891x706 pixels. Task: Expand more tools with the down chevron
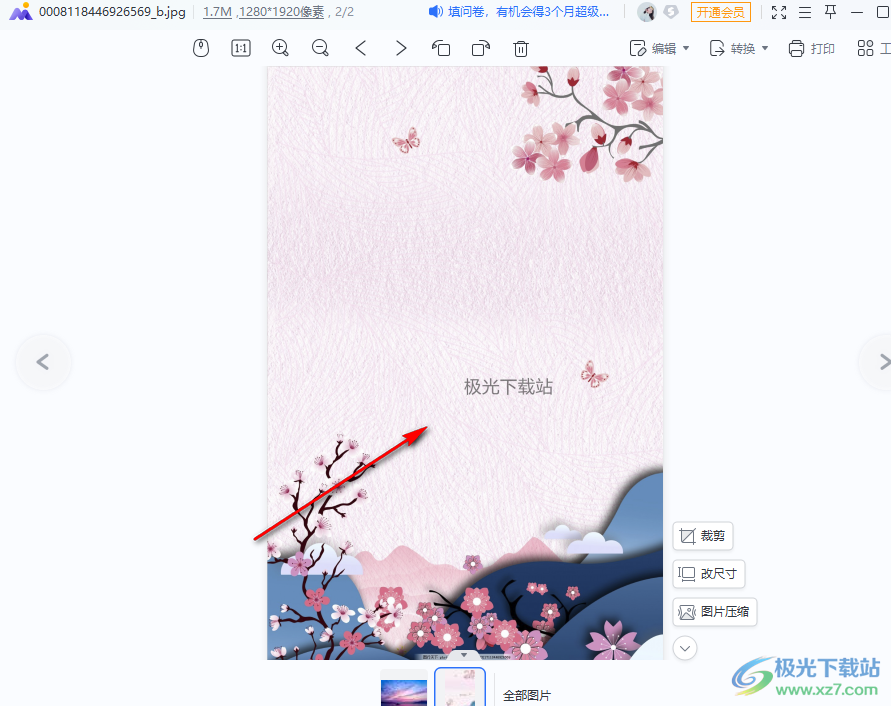coord(685,648)
